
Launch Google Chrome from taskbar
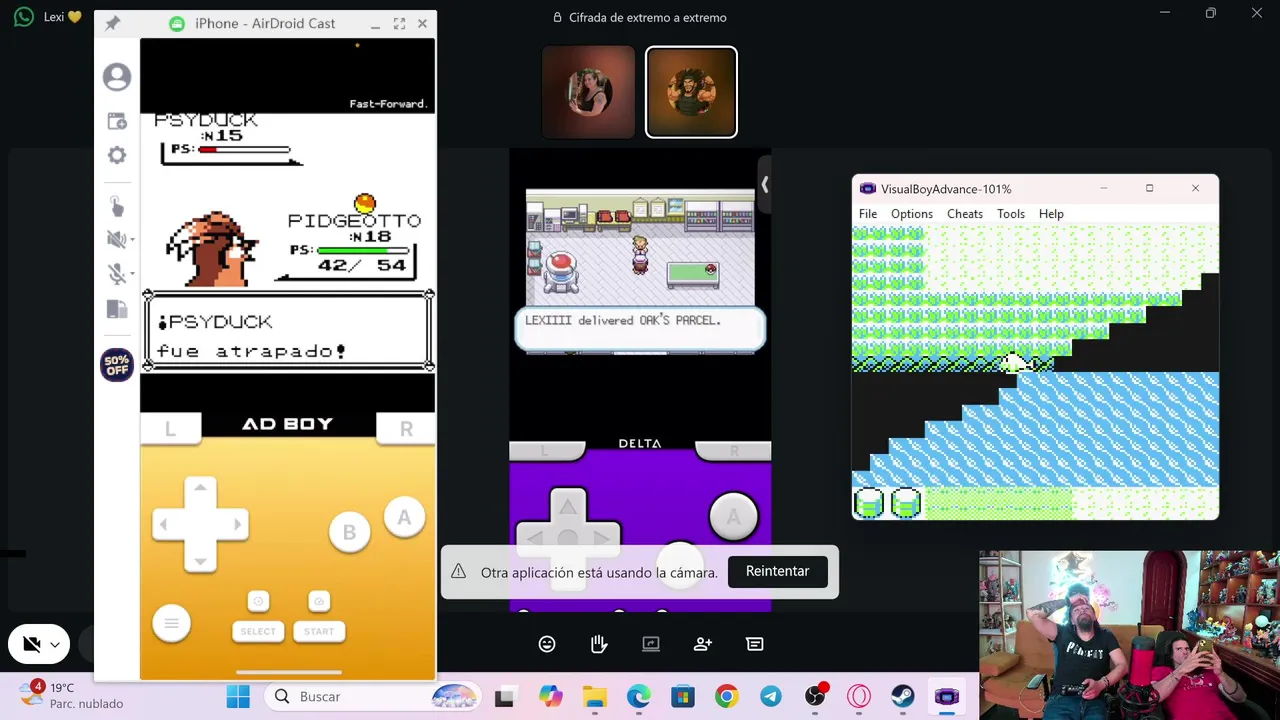pos(726,697)
